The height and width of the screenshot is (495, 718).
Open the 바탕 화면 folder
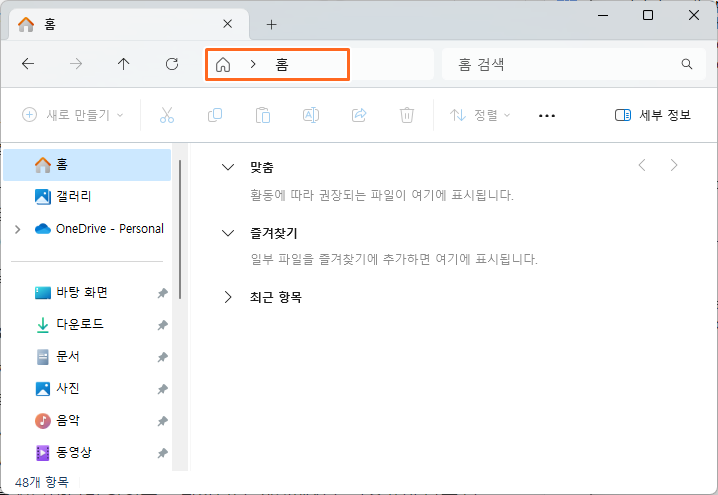point(87,293)
